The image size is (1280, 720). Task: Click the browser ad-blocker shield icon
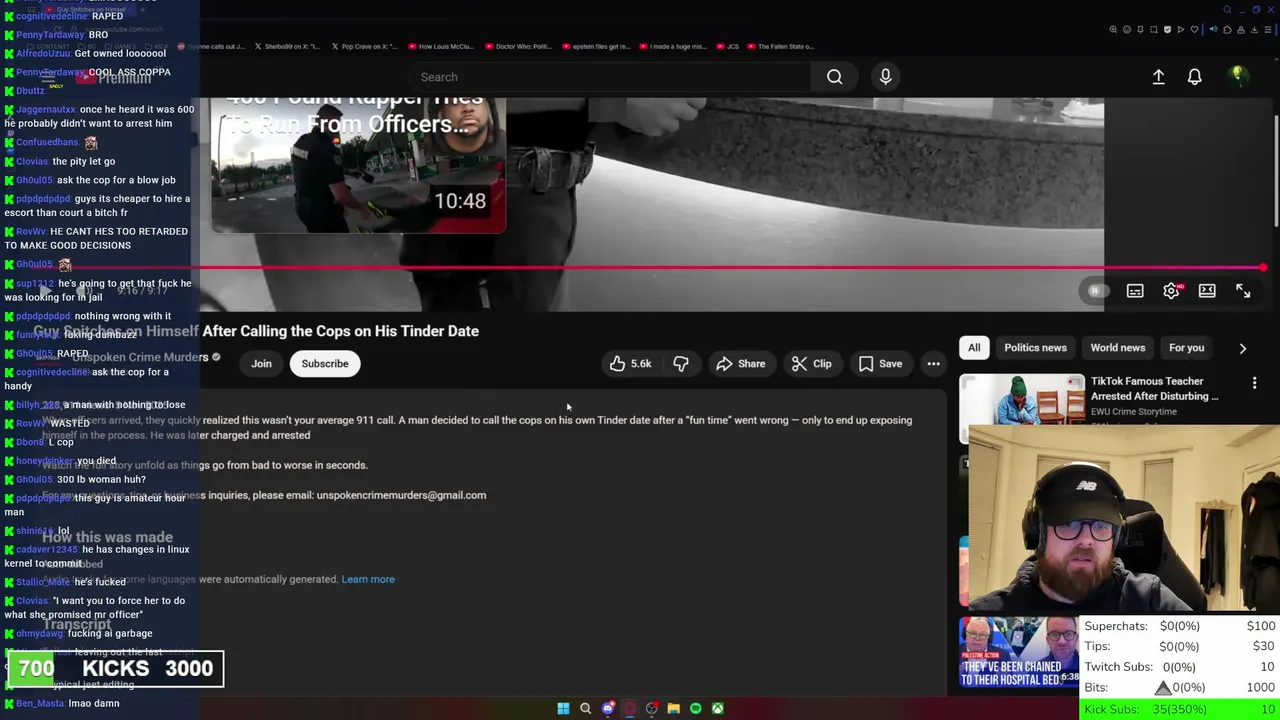[x=1167, y=30]
